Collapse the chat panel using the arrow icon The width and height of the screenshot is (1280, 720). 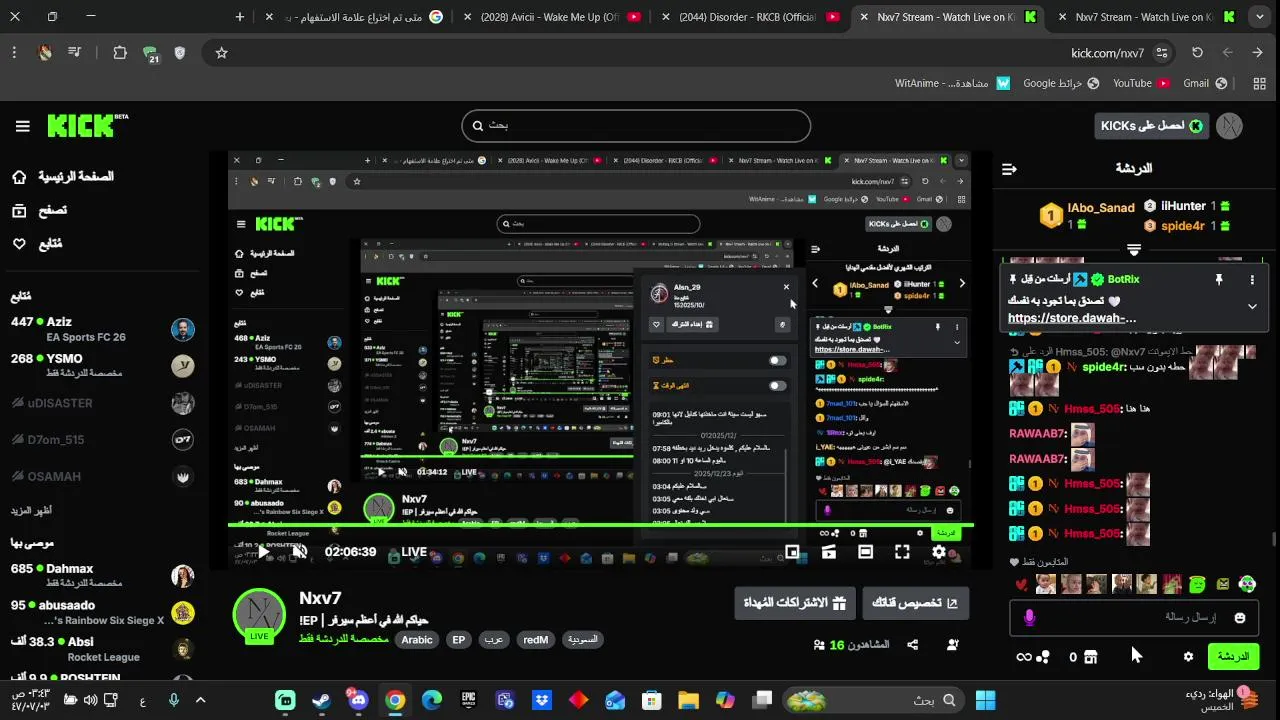click(x=1009, y=169)
